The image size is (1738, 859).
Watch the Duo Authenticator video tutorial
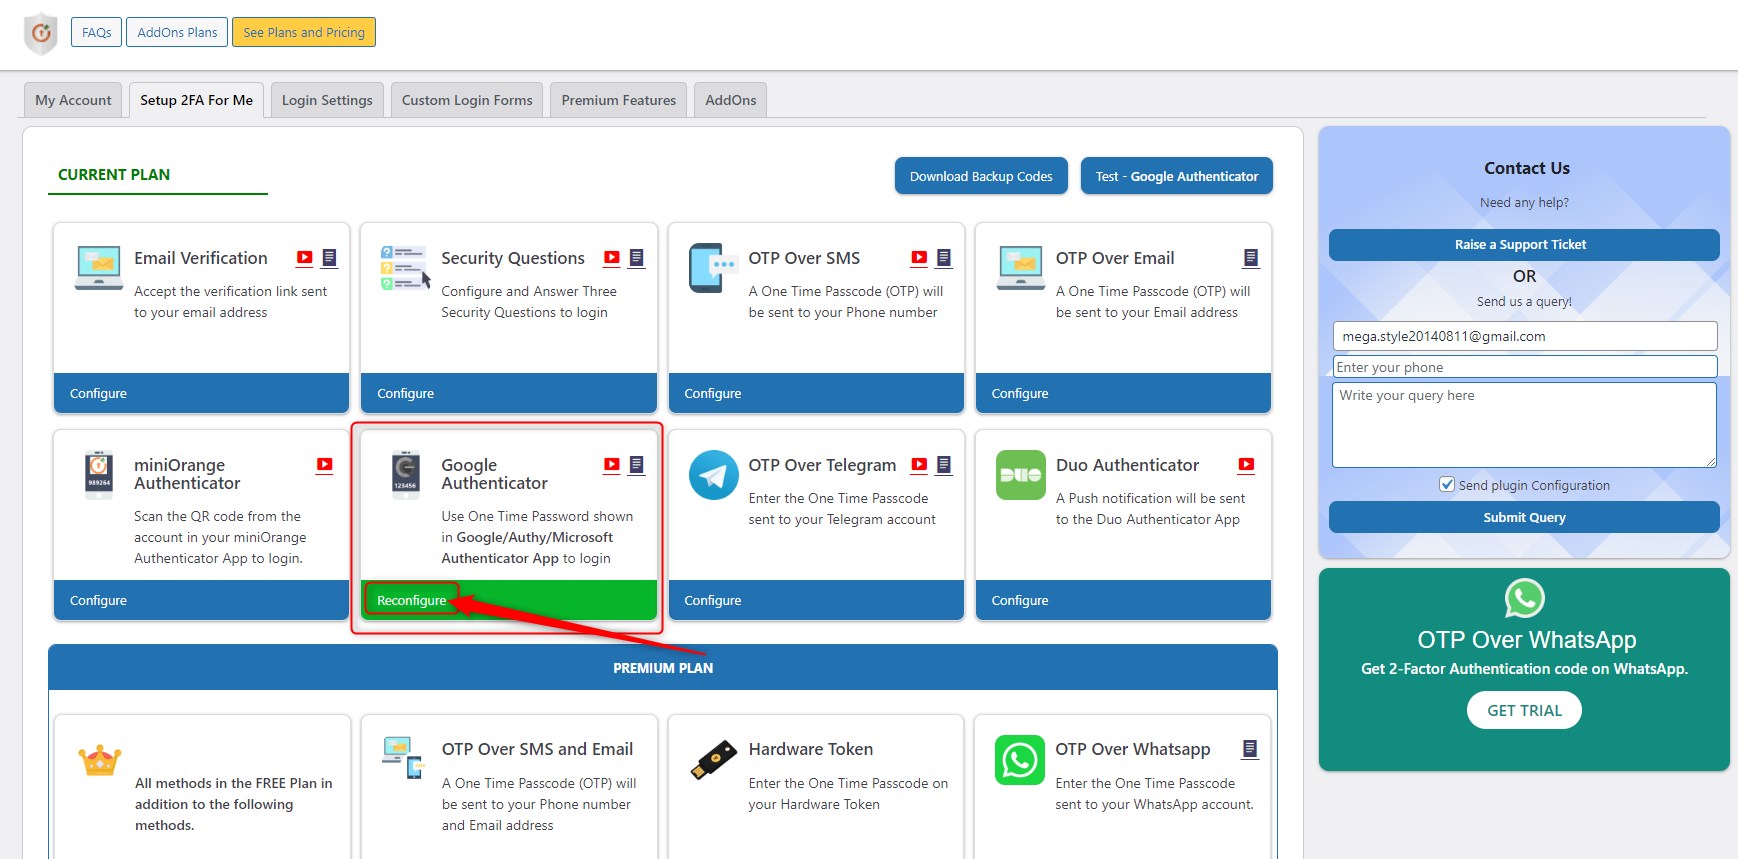(x=1246, y=464)
